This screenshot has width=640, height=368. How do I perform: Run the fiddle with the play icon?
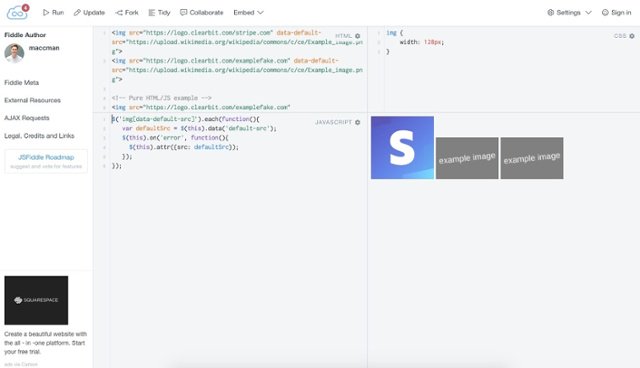tap(53, 13)
